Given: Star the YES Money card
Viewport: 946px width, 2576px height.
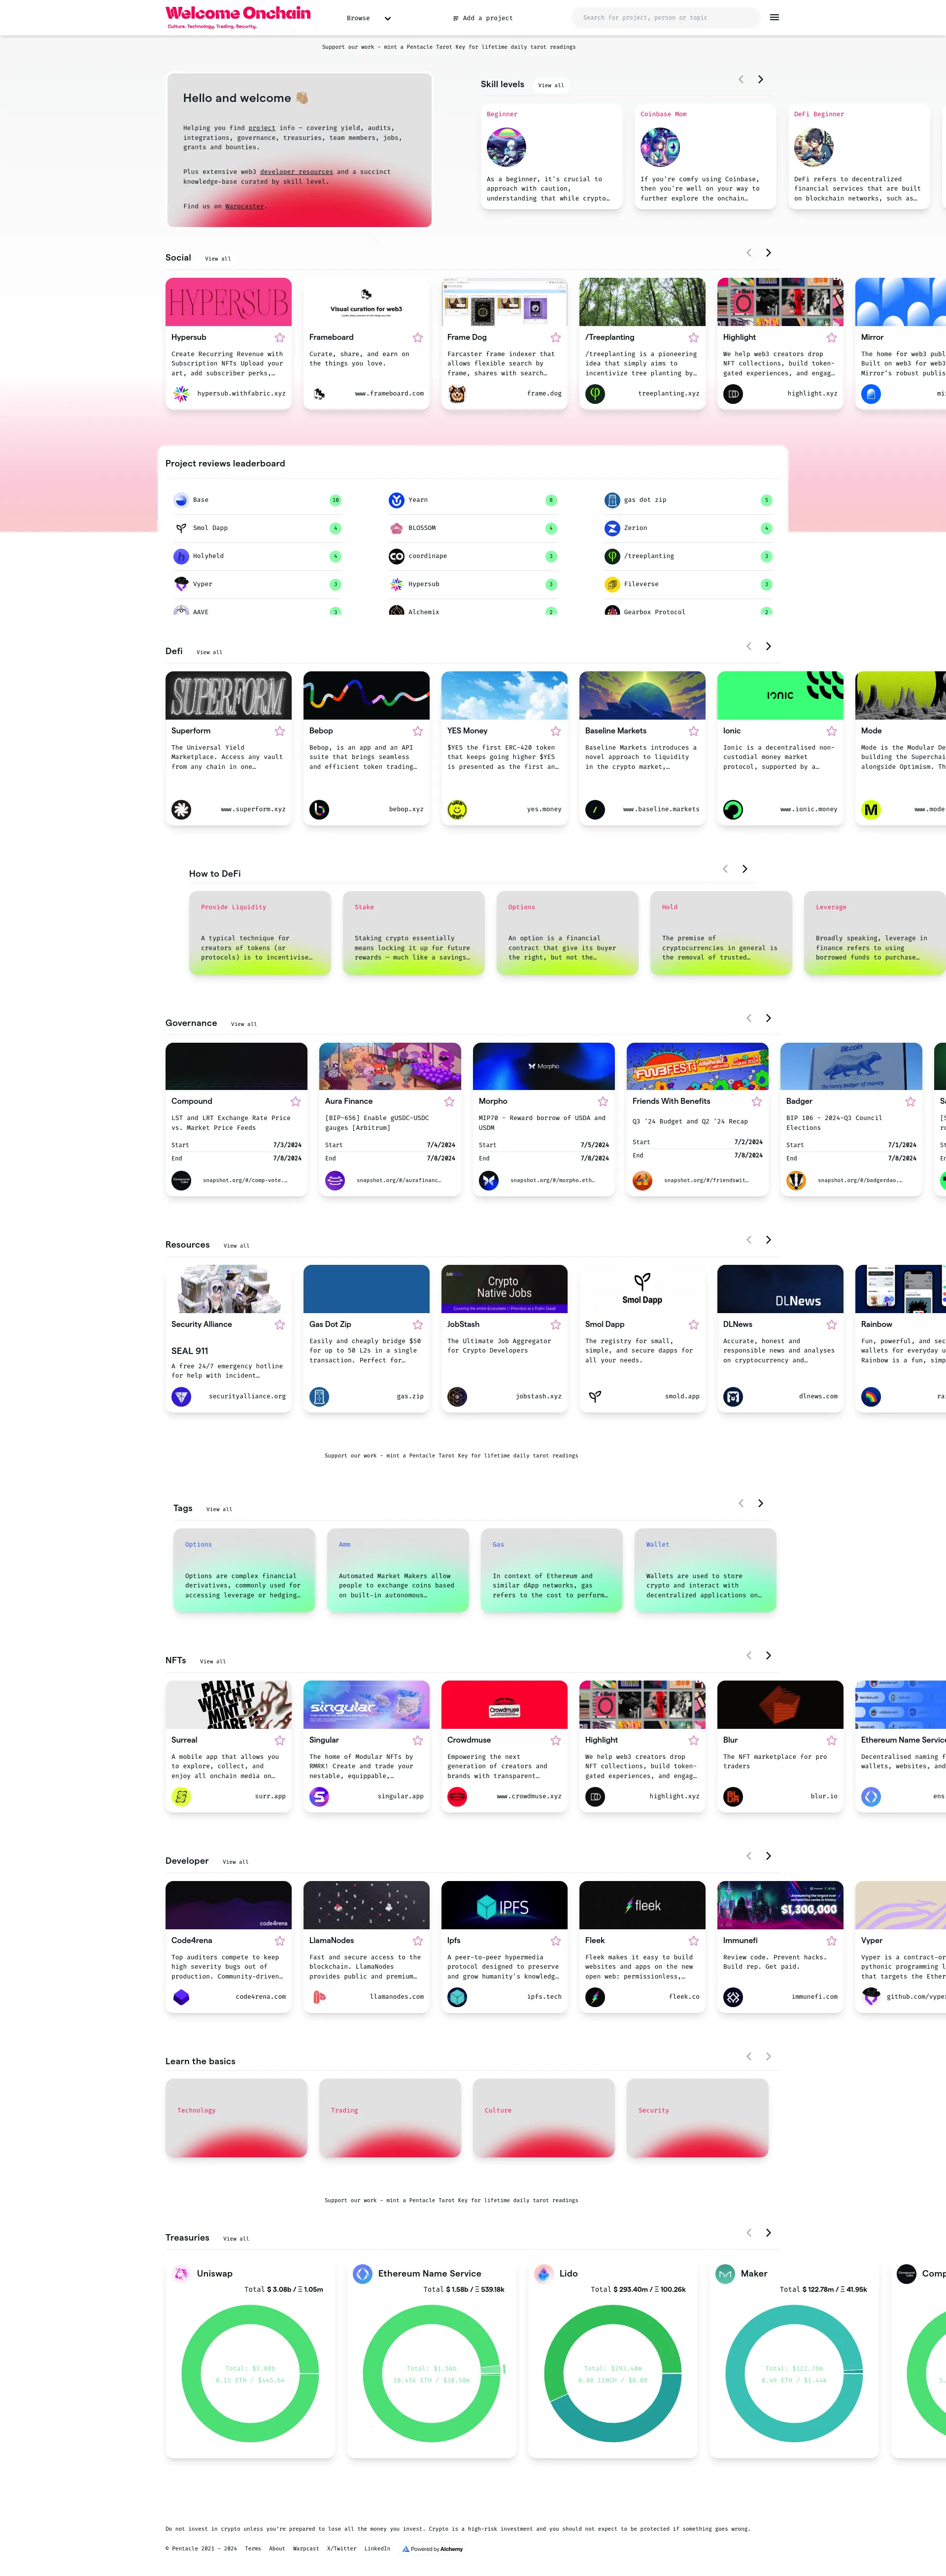Looking at the screenshot, I should coord(556,731).
